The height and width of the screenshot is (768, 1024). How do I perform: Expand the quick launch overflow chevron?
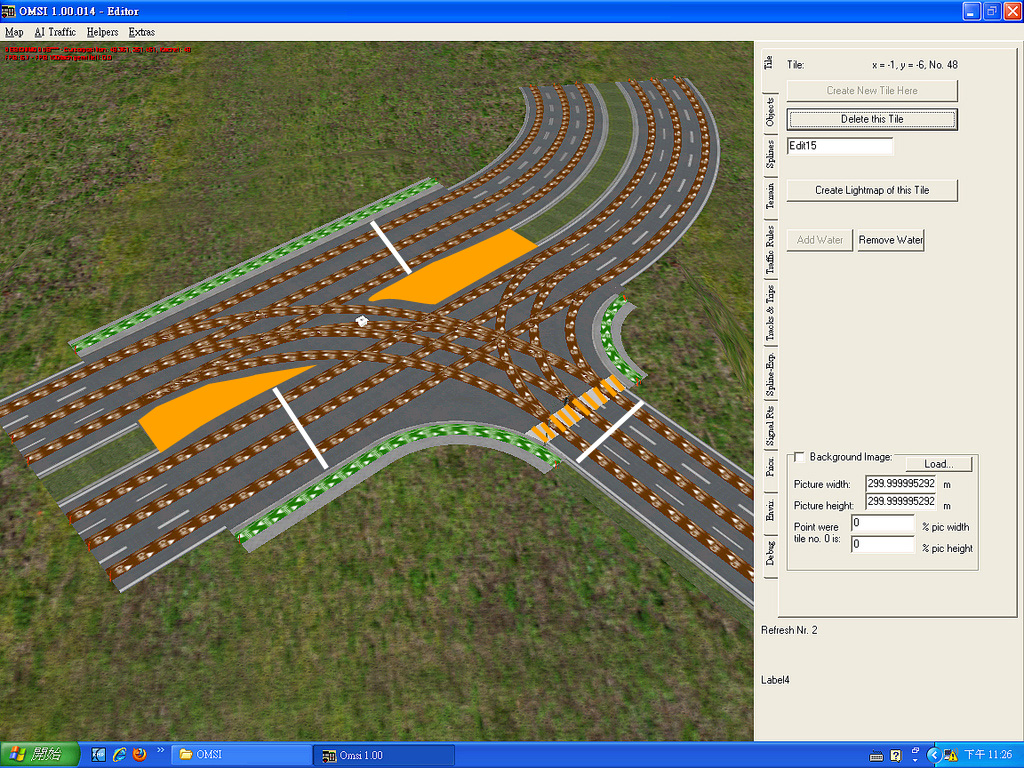pos(160,750)
